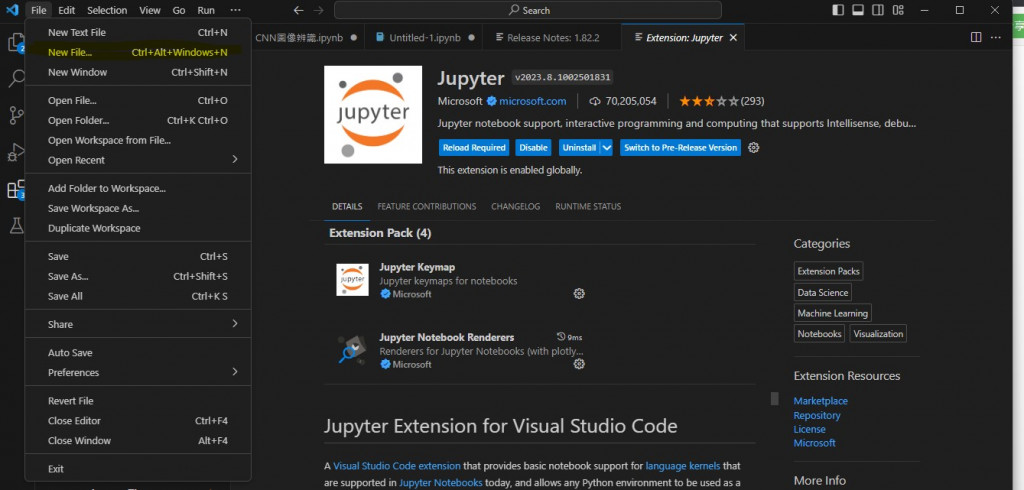Screen dimensions: 1024x490
Task: Open the Repository resource link
Action: click(x=817, y=416)
